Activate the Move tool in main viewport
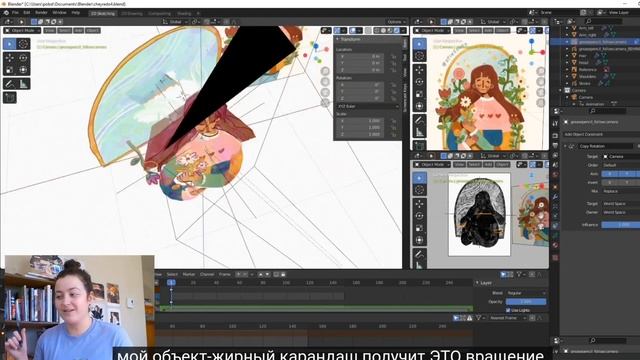The image size is (640, 360). pyautogui.click(x=10, y=58)
